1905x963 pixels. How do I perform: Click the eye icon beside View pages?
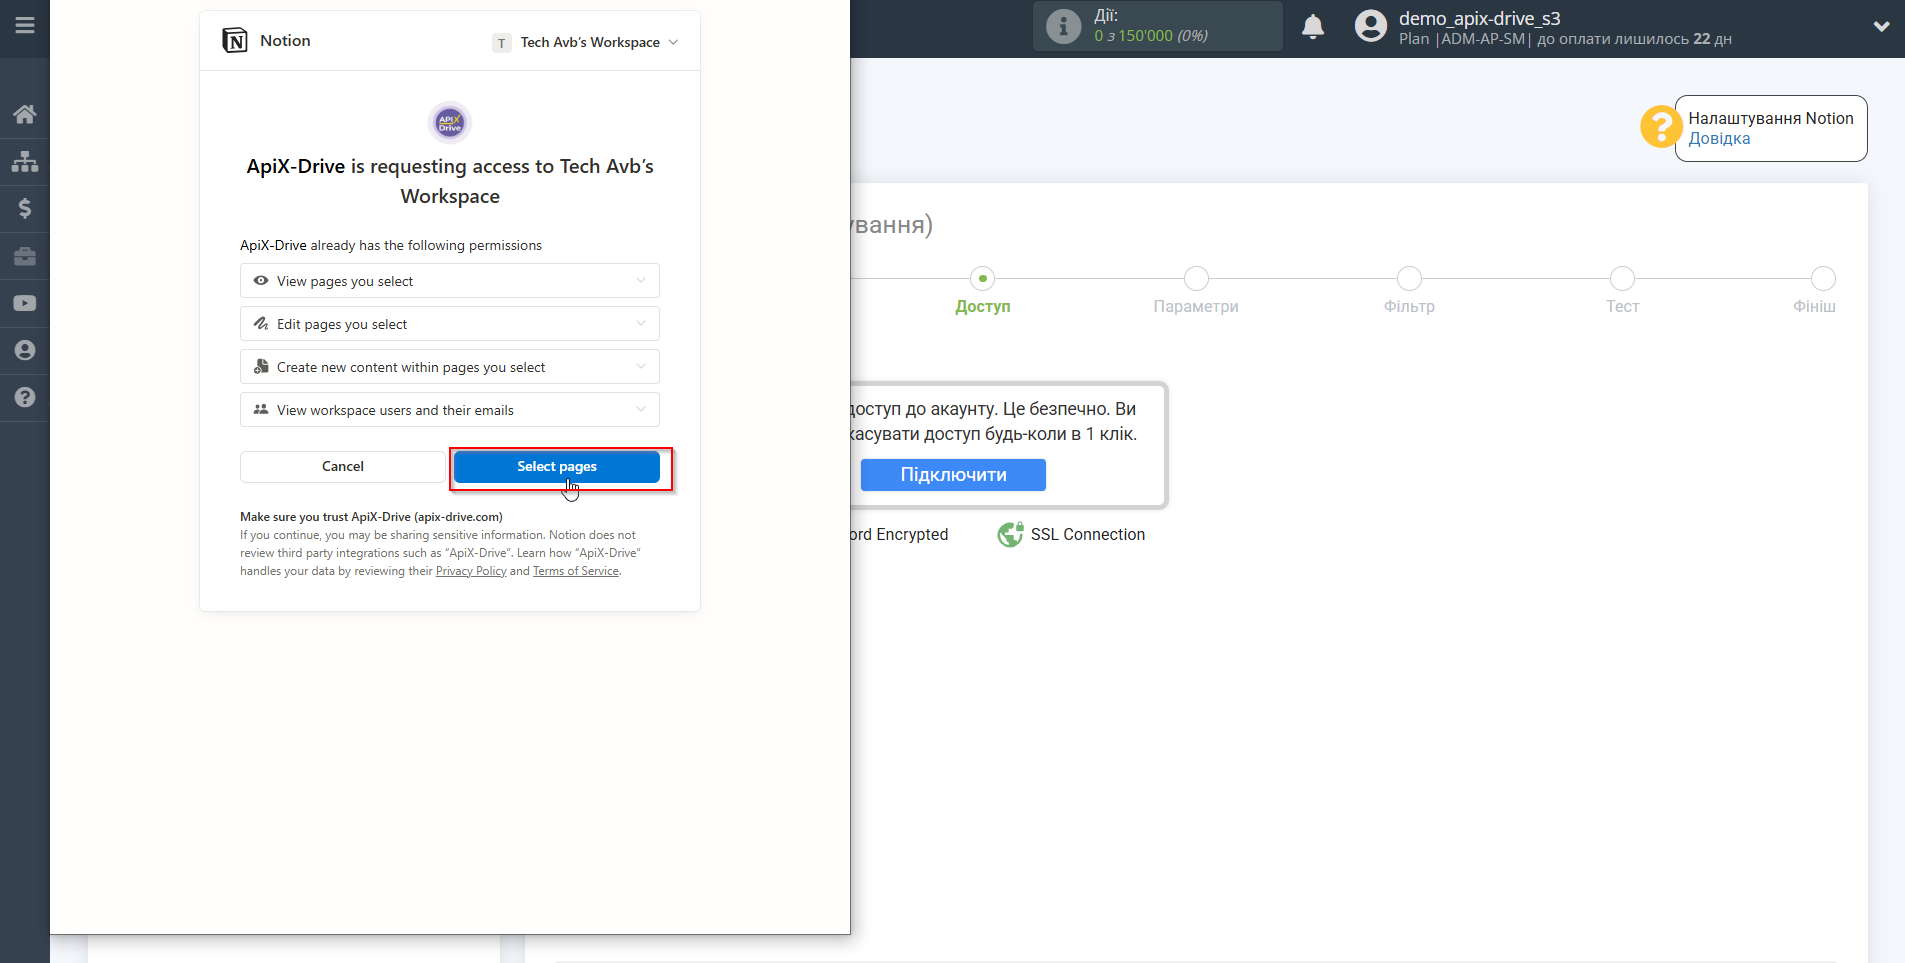tap(261, 281)
